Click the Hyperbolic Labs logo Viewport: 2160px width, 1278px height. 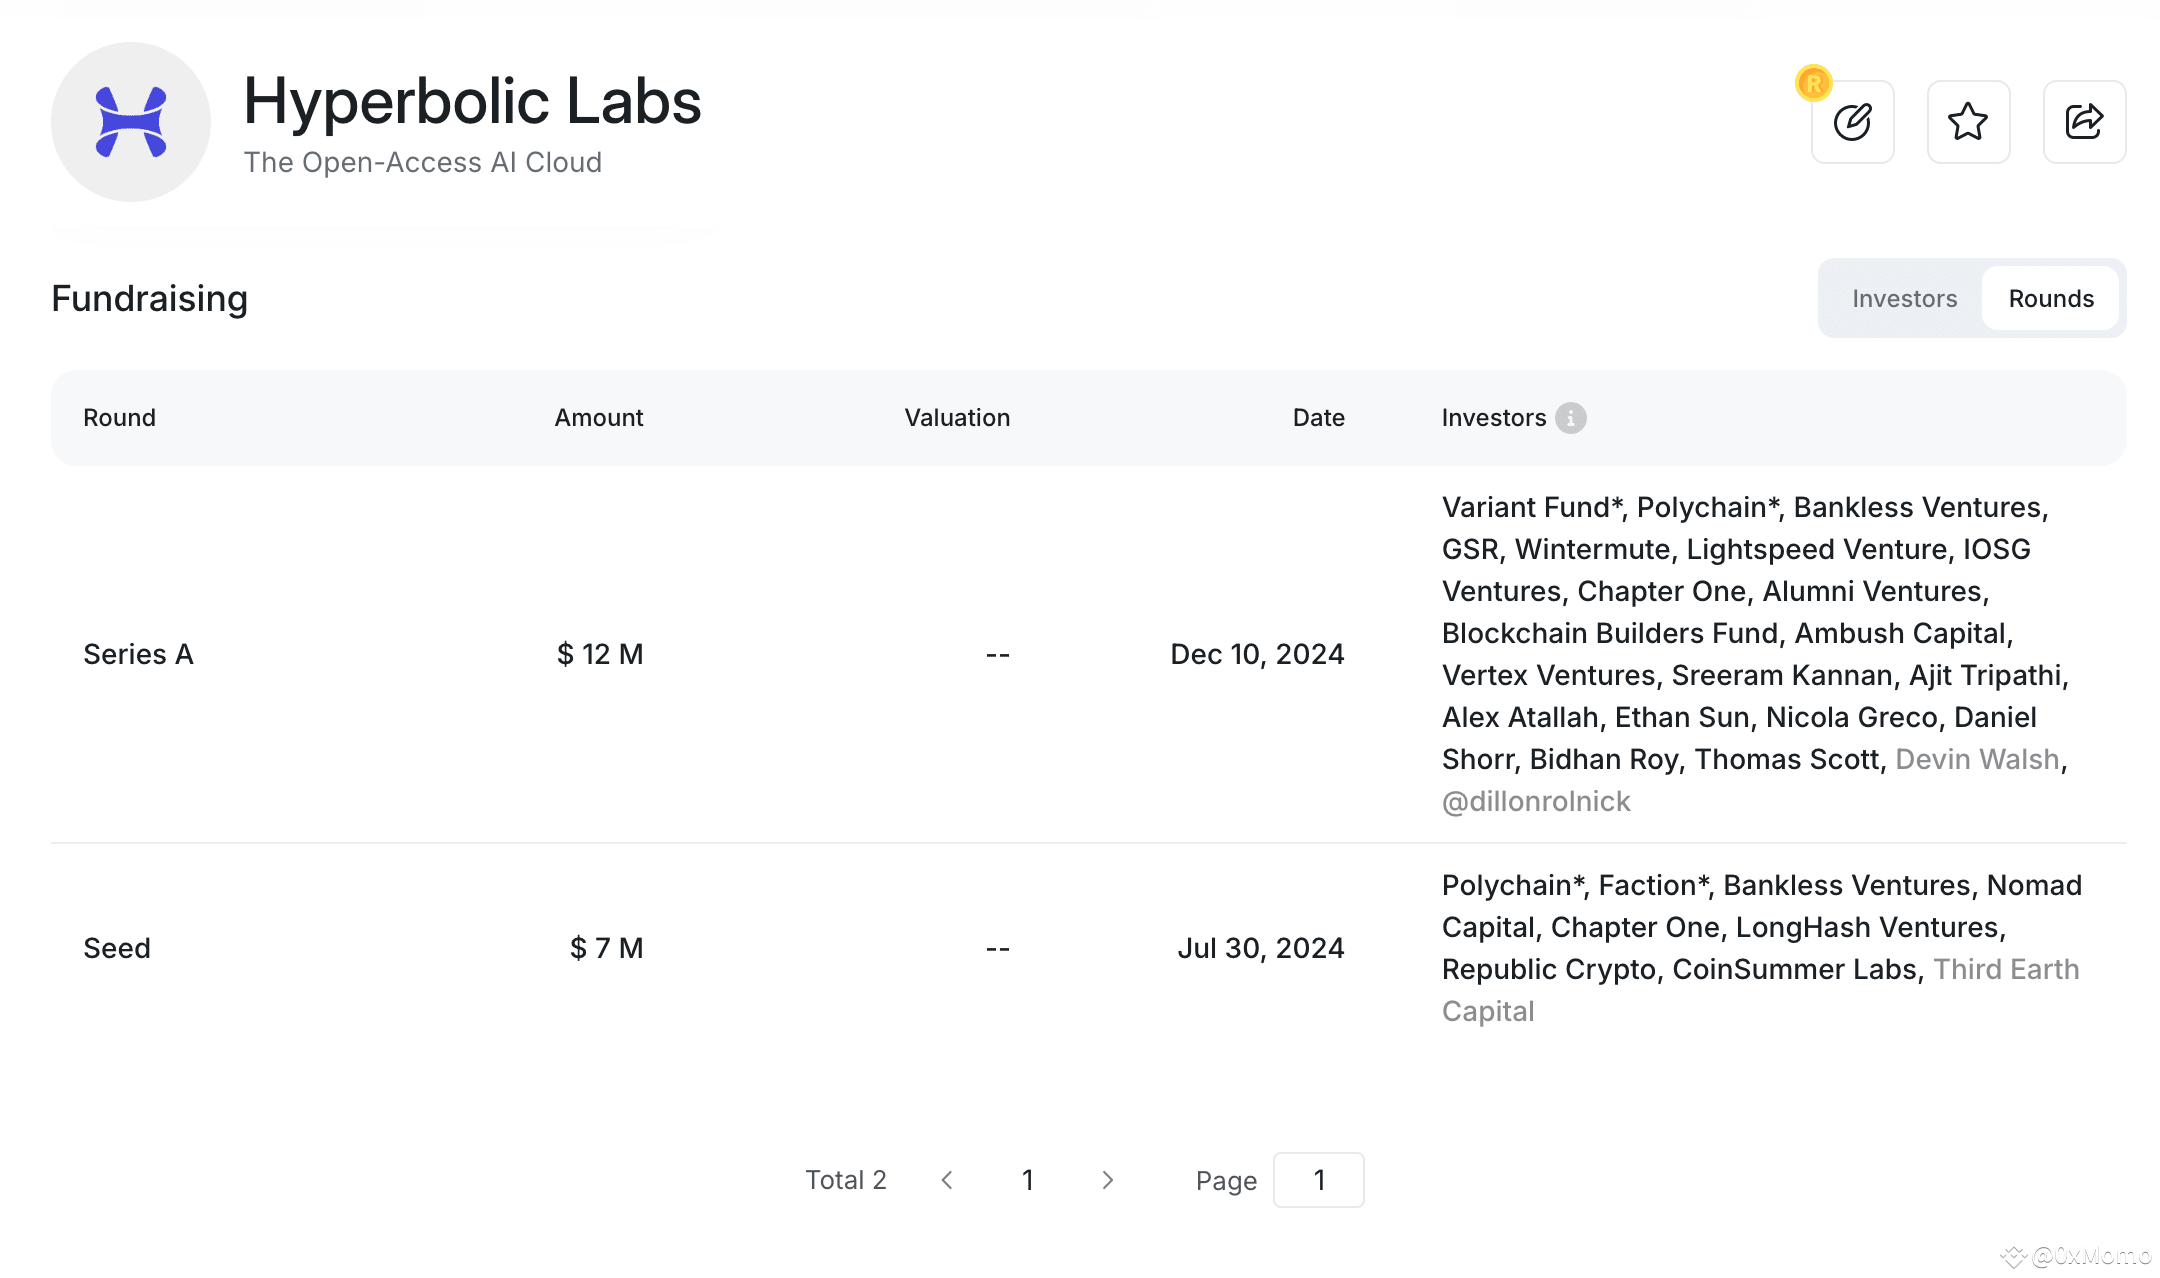131,122
